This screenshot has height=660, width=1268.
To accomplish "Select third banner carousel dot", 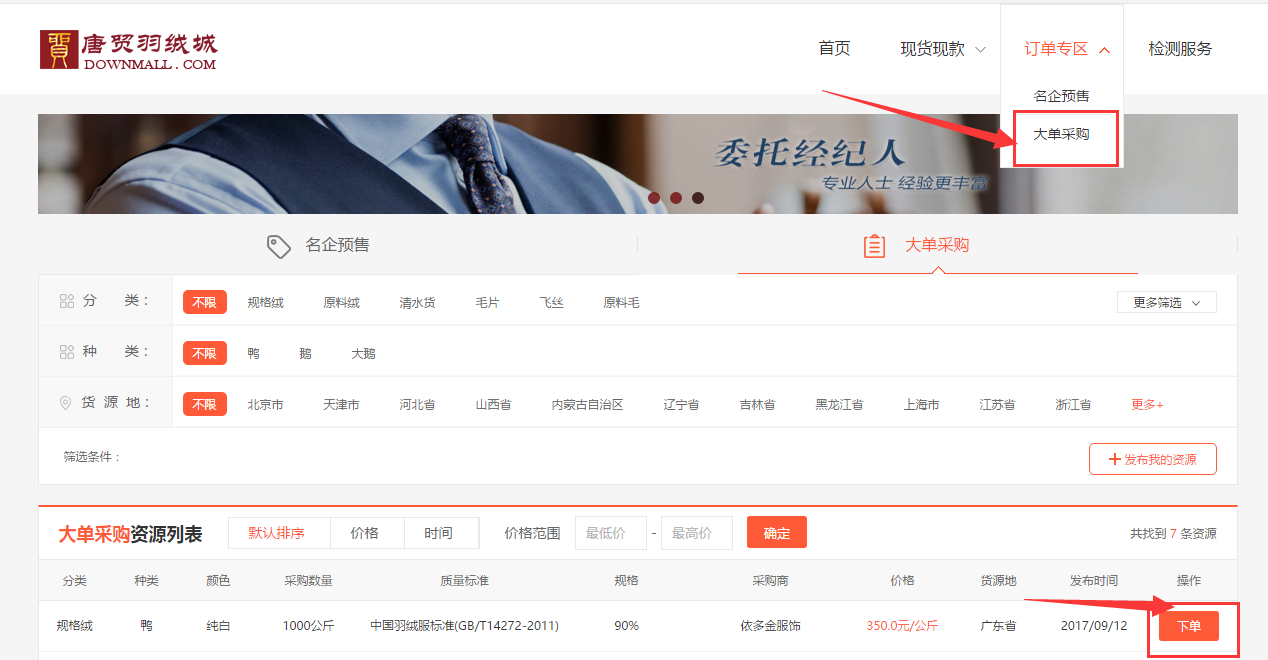I will [698, 198].
